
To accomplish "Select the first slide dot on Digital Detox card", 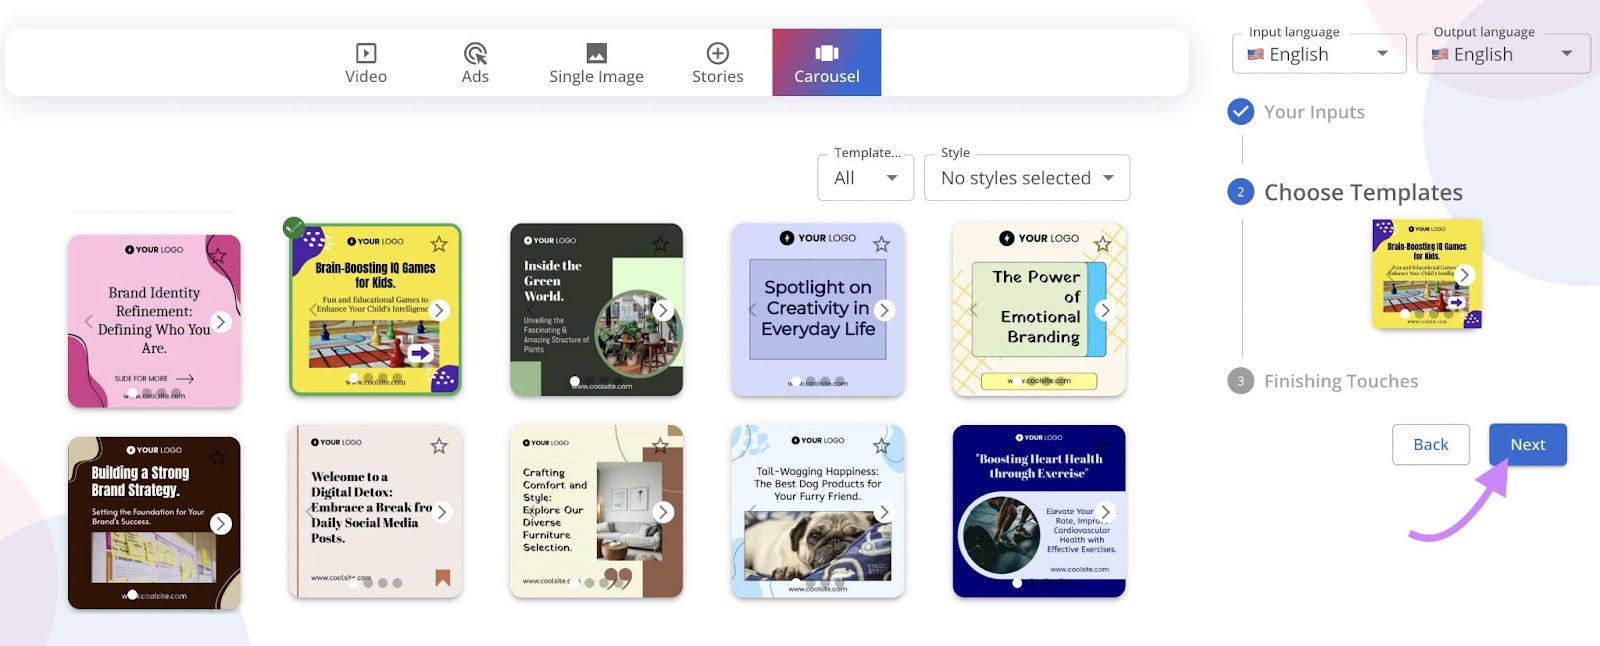I will [x=354, y=583].
